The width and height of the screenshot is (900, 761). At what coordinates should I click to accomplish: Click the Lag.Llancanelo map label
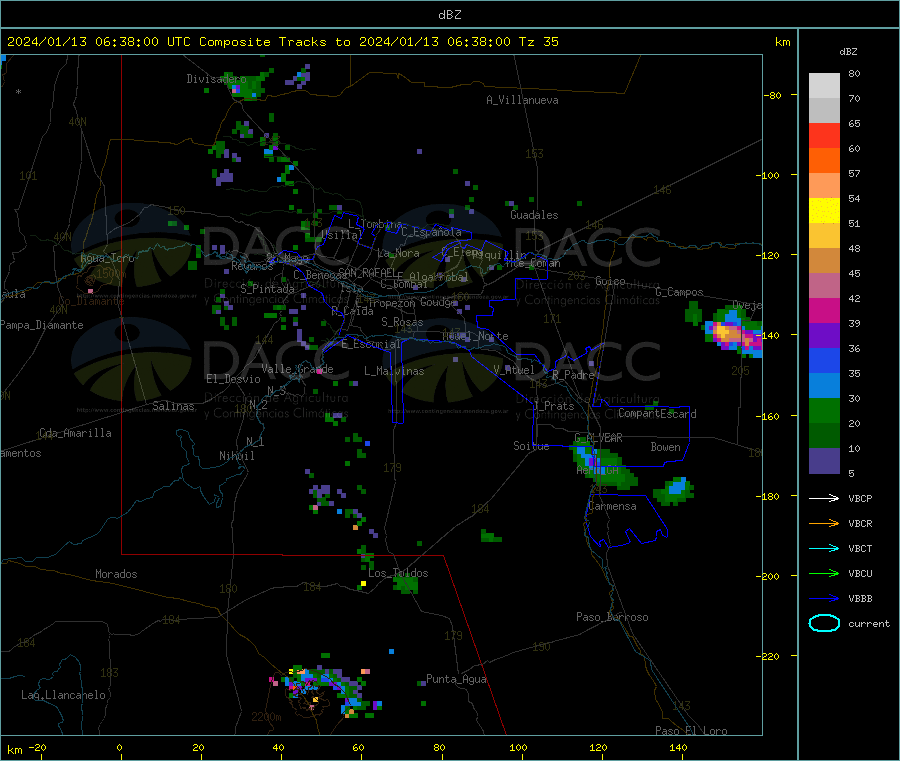pos(63,695)
